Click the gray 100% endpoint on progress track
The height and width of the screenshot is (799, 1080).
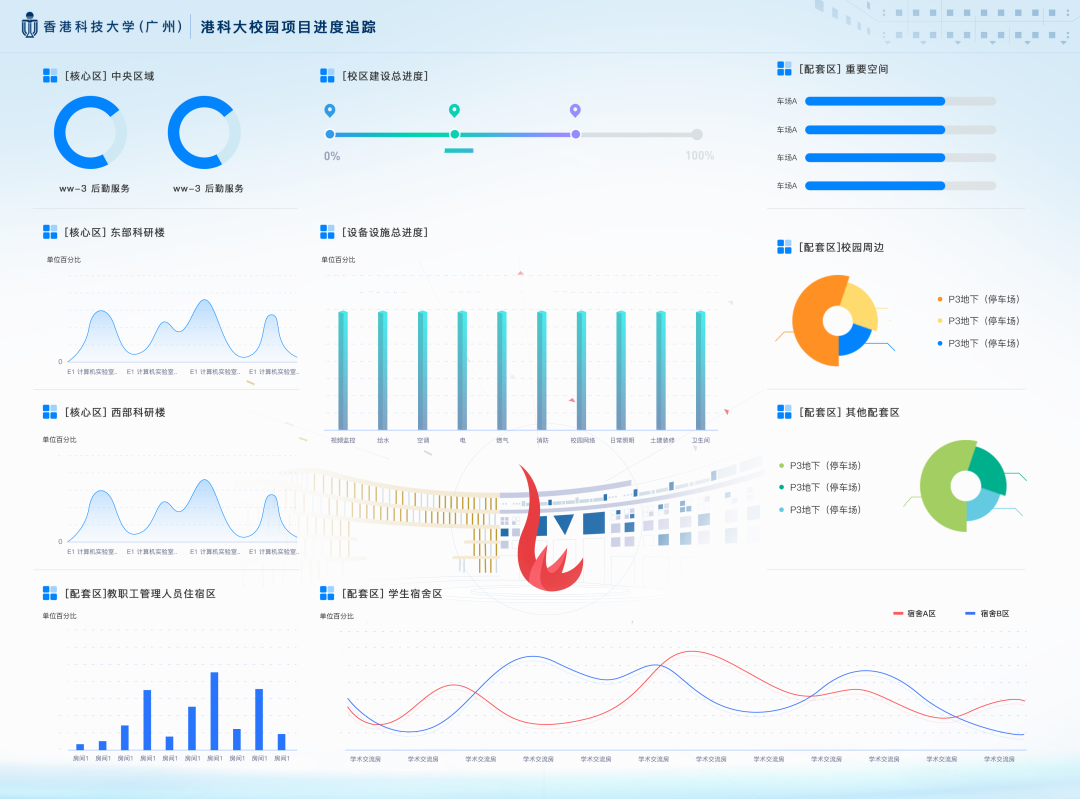pos(697,134)
